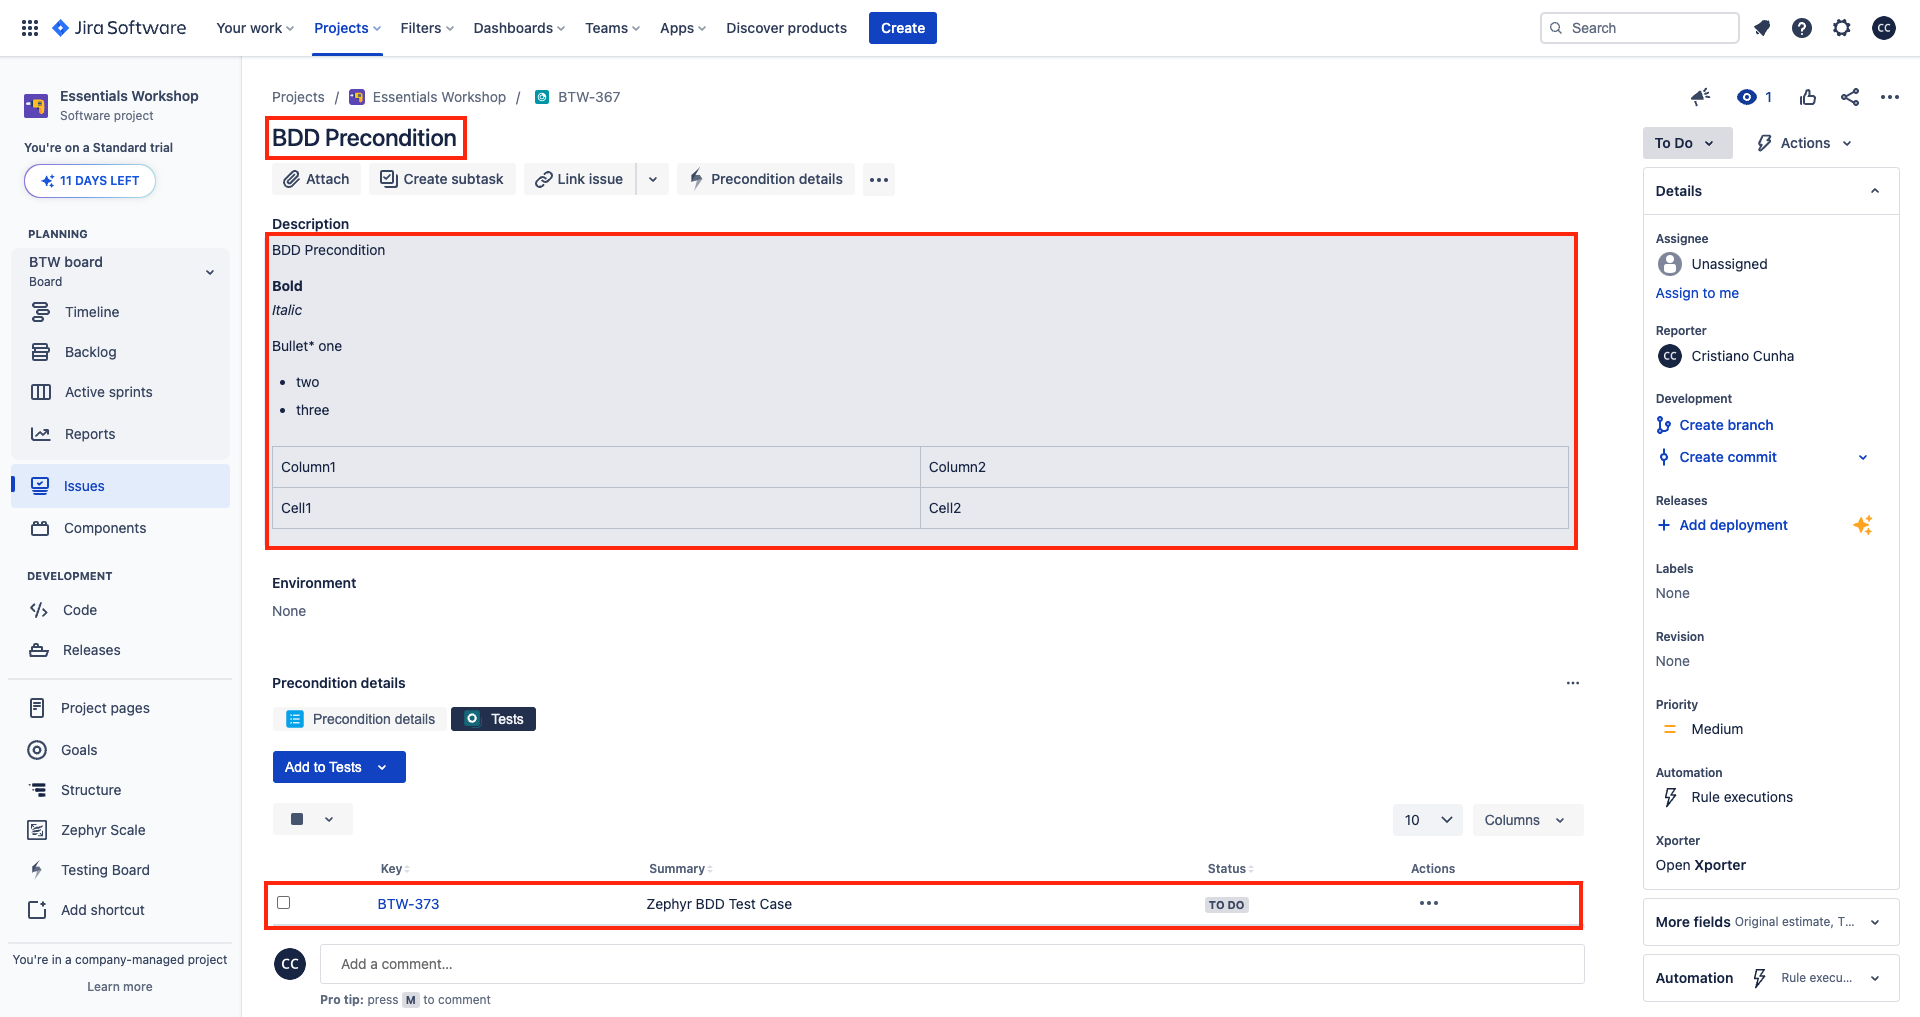Switch to the Precondition details tab
Viewport: 1920px width, 1017px height.
coord(360,719)
